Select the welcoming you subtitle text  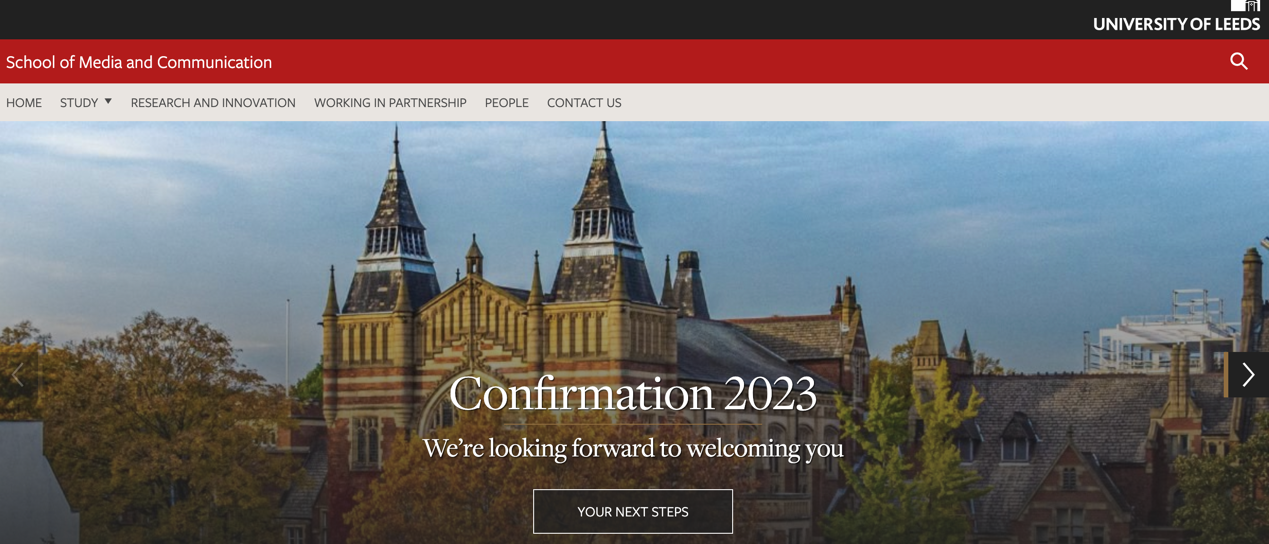pos(633,448)
